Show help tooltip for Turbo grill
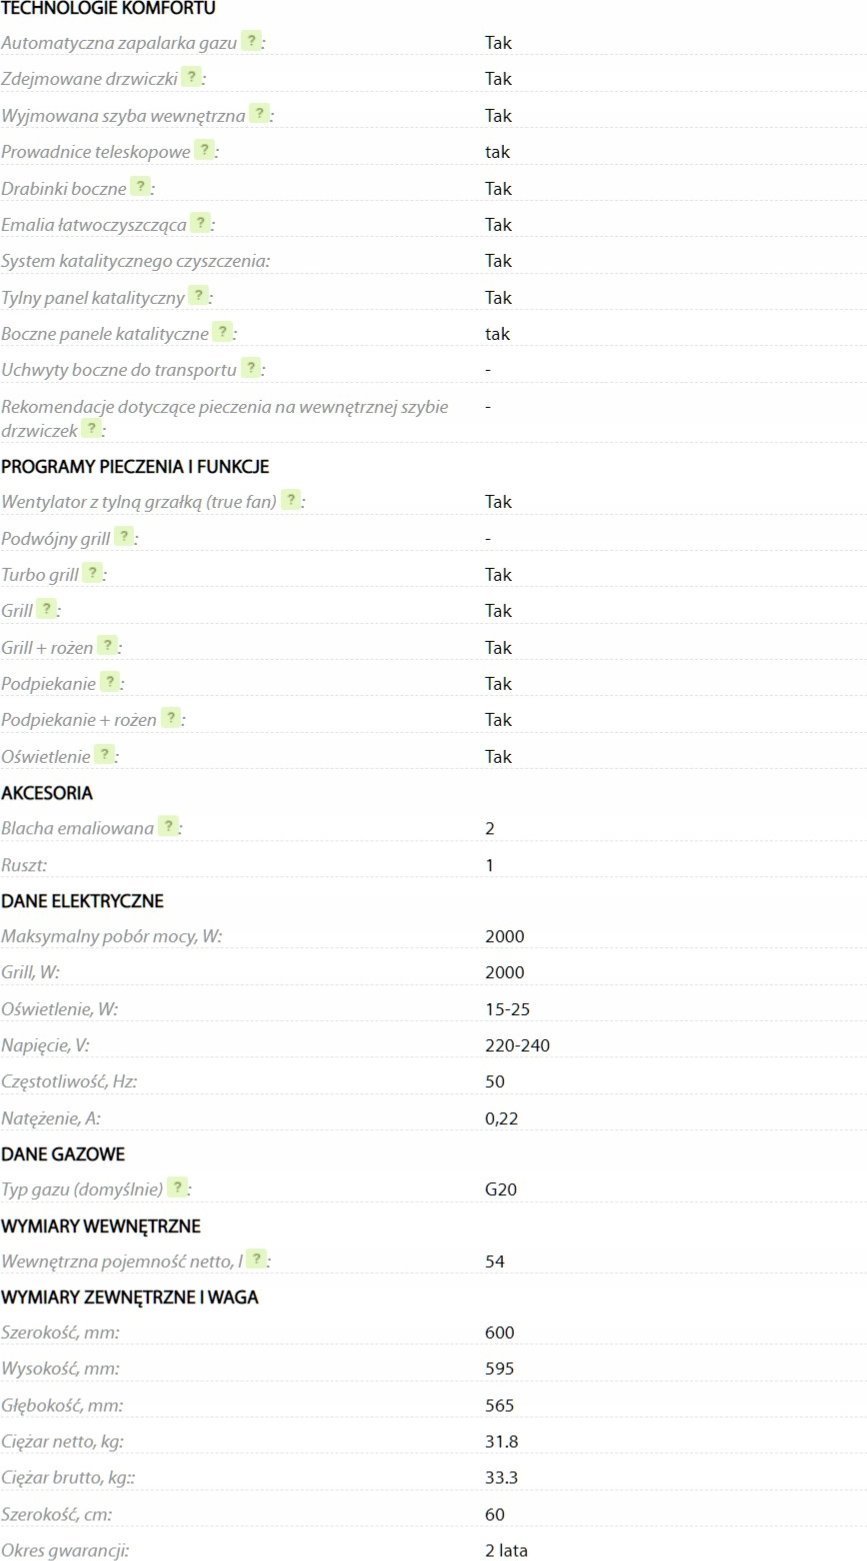This screenshot has height=1561, width=867. 92,573
